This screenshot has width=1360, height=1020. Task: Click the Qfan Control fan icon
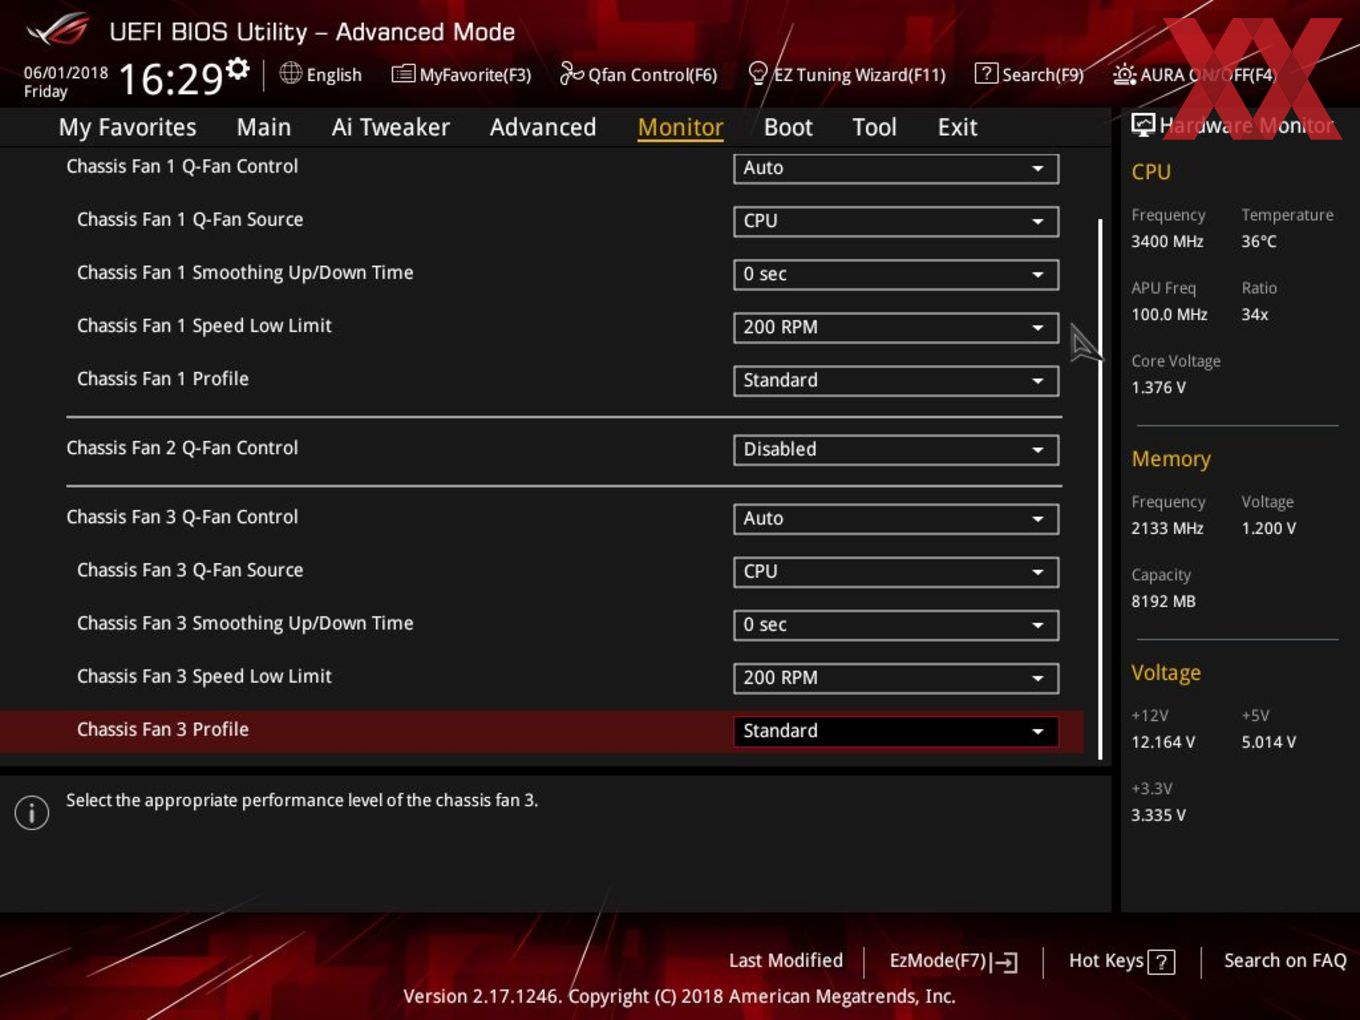coord(571,73)
